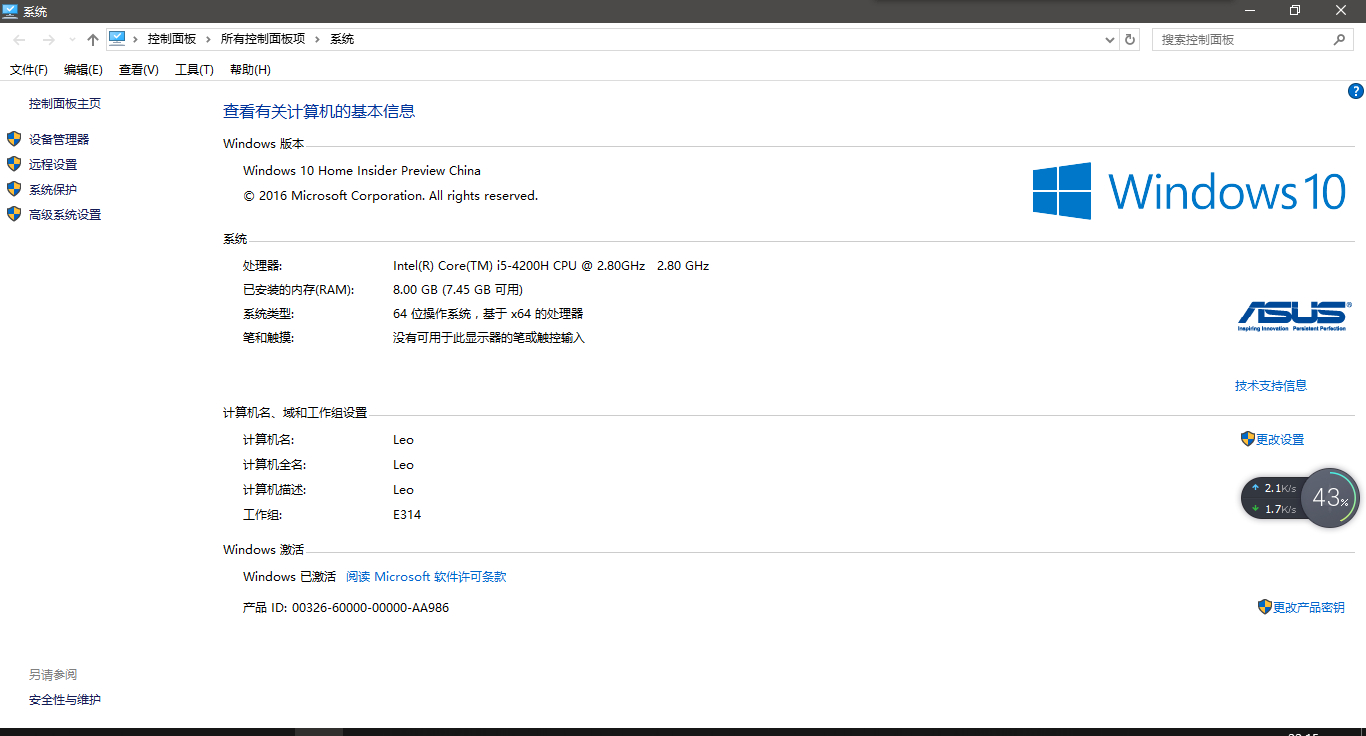Screen dimensions: 1366x736
Task: Expand the chevron after 控制面板
Action: (x=209, y=39)
